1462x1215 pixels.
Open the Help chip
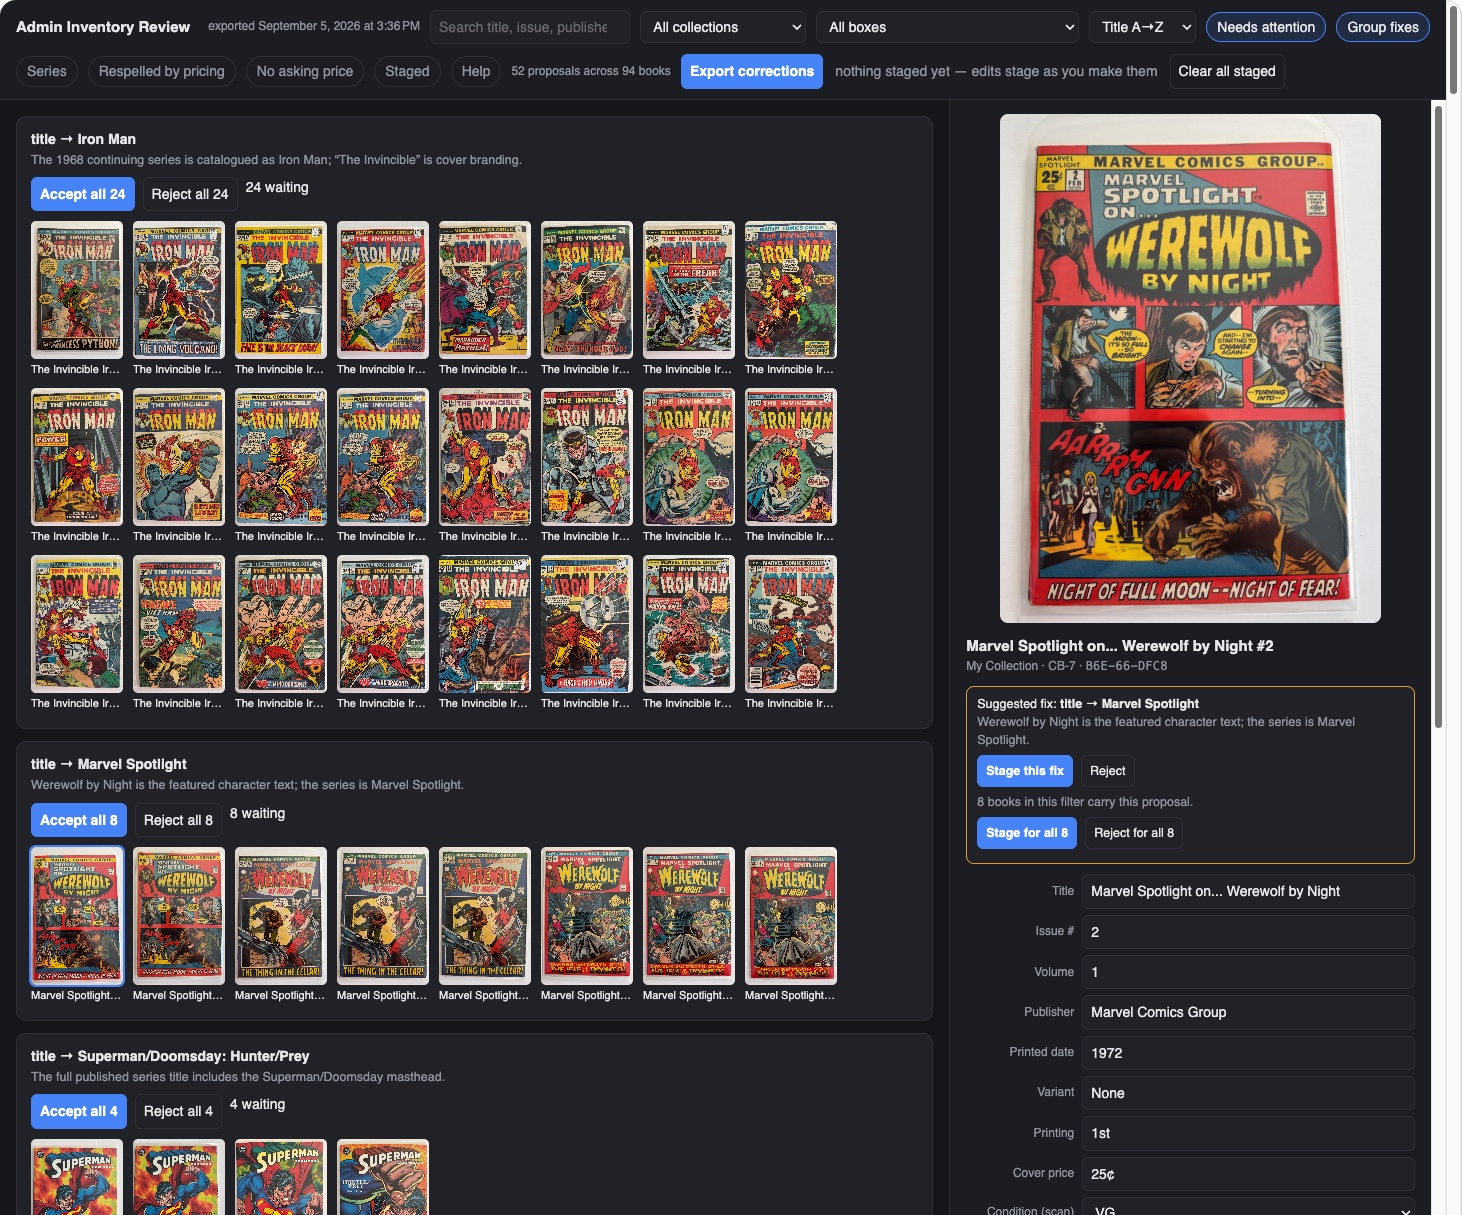point(476,71)
